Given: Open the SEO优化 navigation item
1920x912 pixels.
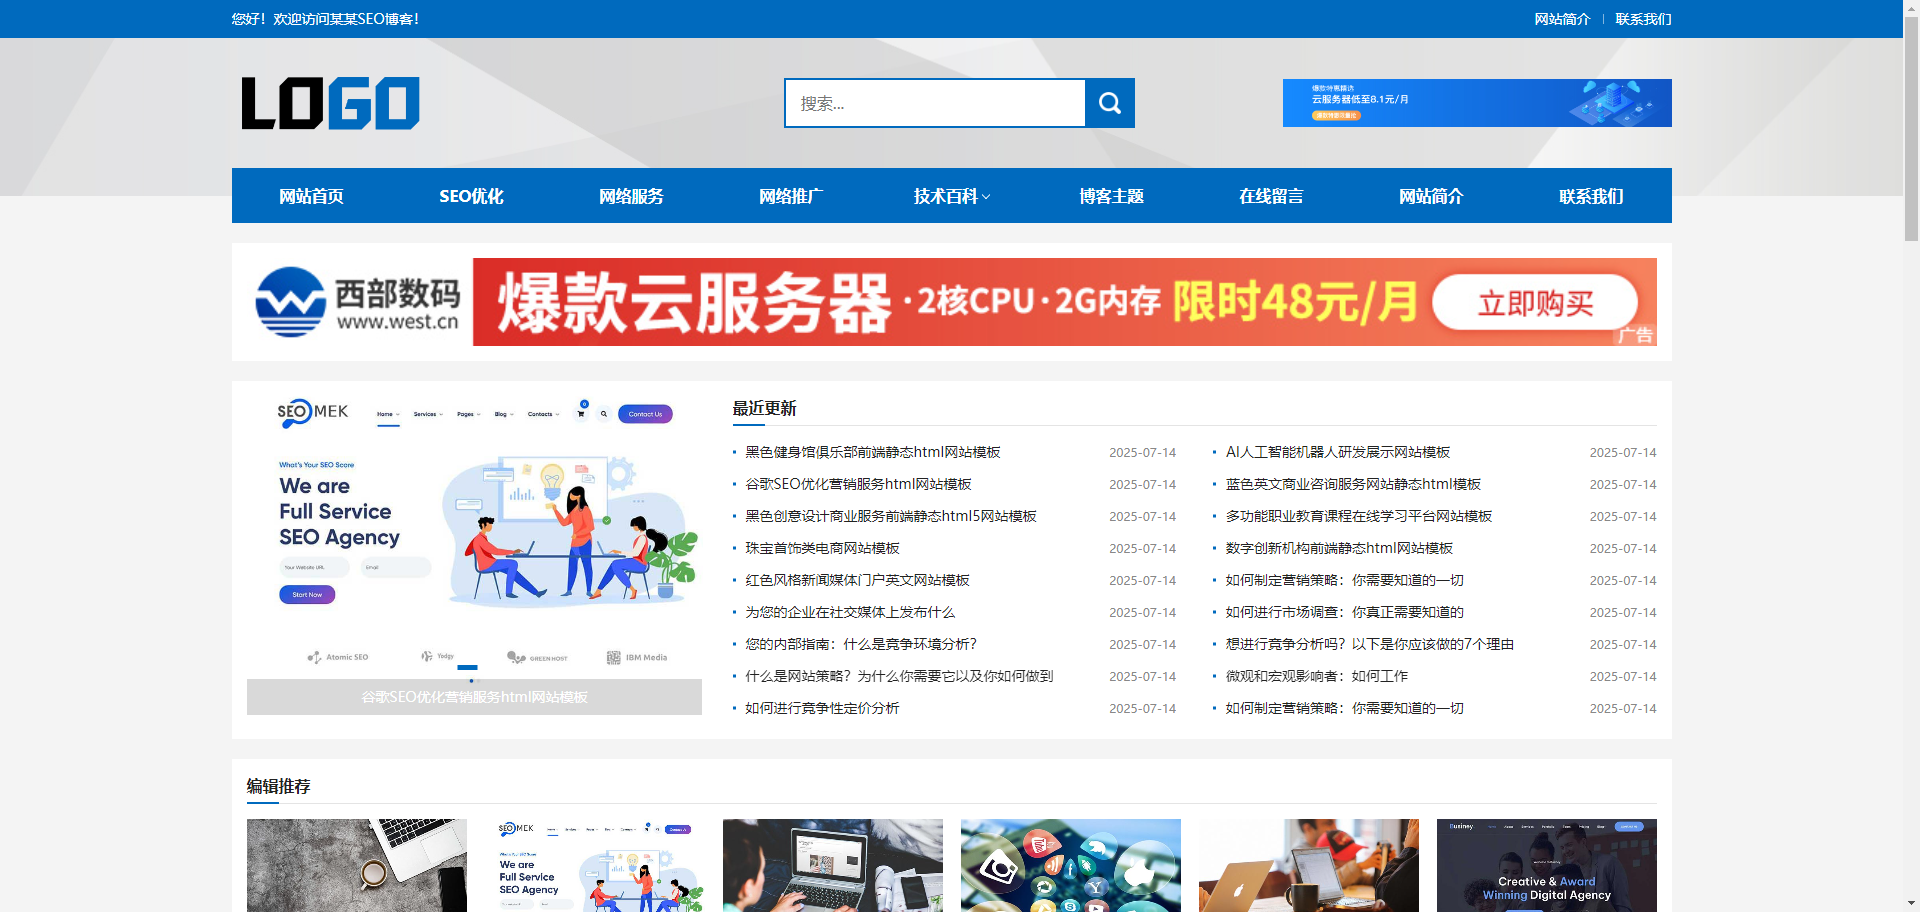Looking at the screenshot, I should coord(471,196).
